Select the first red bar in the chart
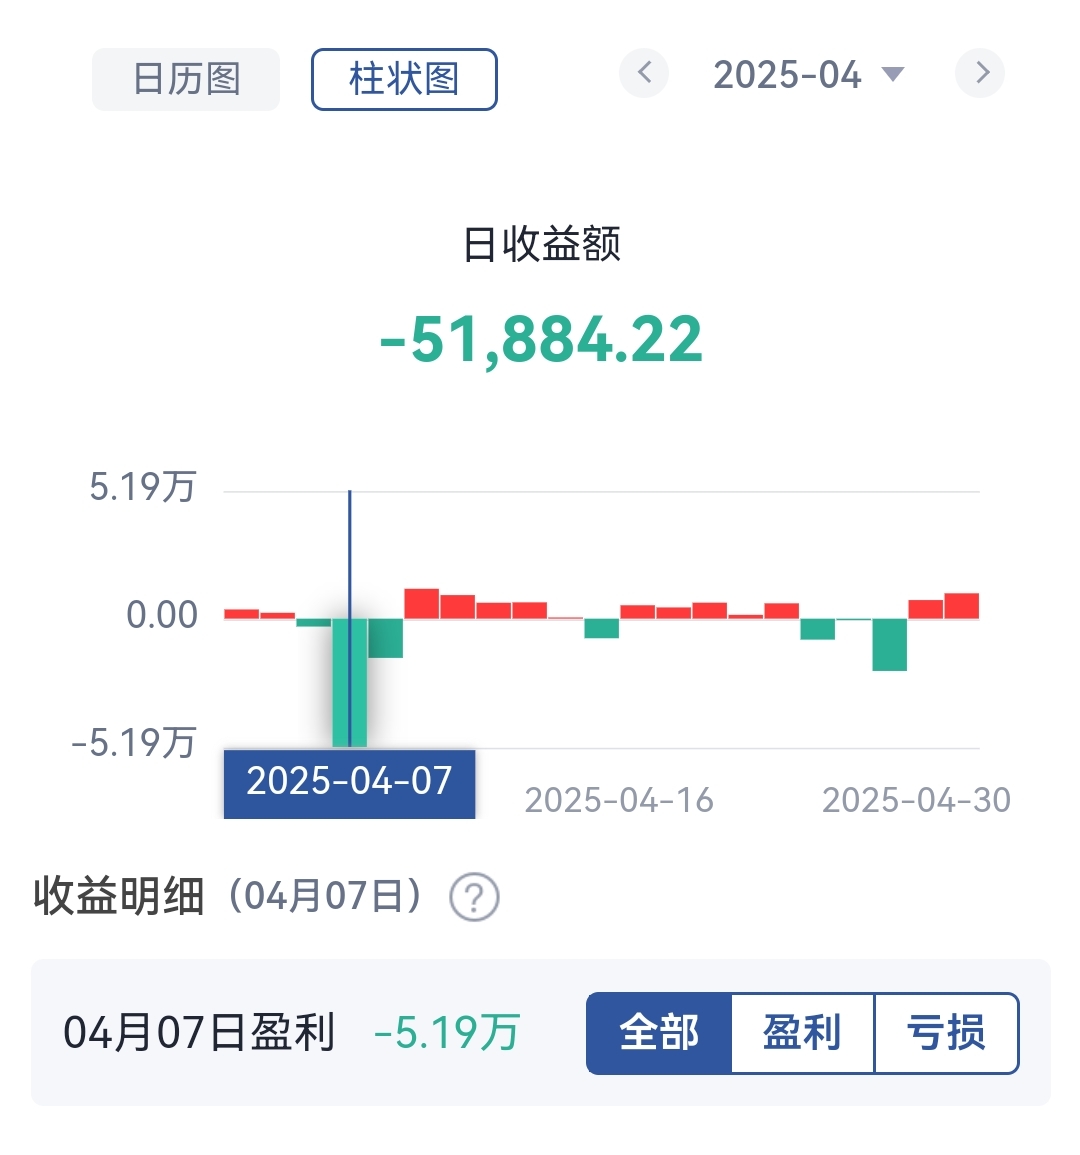The width and height of the screenshot is (1080, 1155). [x=241, y=613]
